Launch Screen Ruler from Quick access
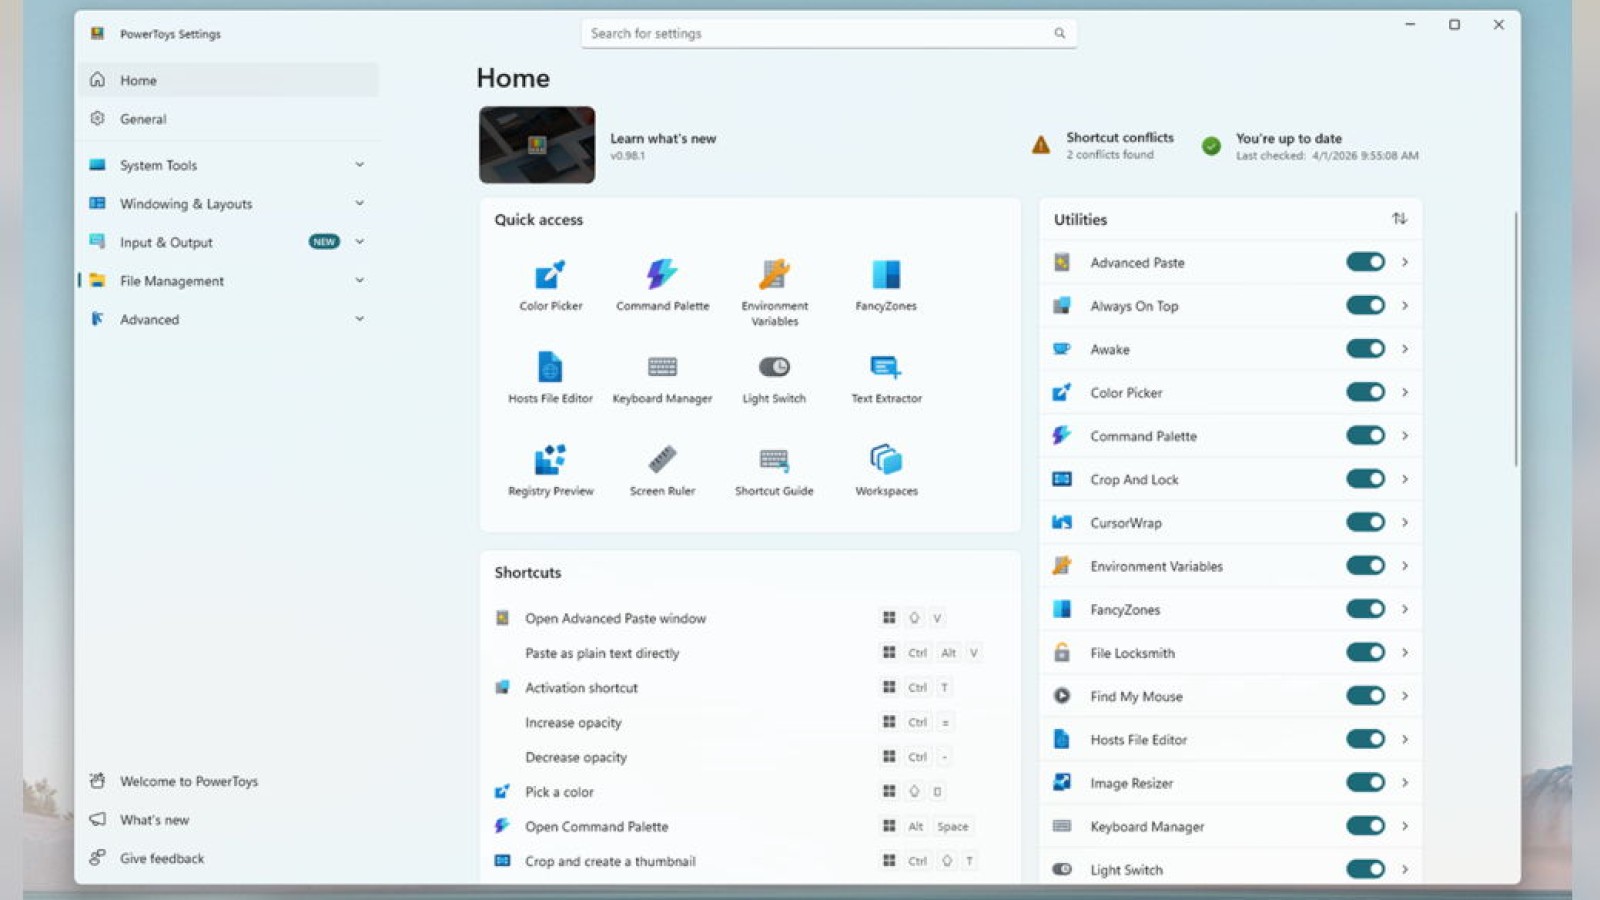Image resolution: width=1600 pixels, height=900 pixels. (662, 470)
